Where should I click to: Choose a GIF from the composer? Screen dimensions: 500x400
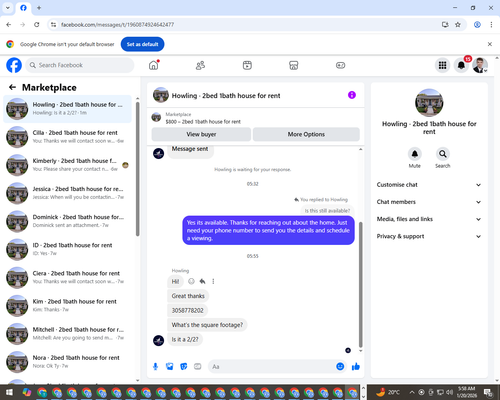tap(198, 367)
